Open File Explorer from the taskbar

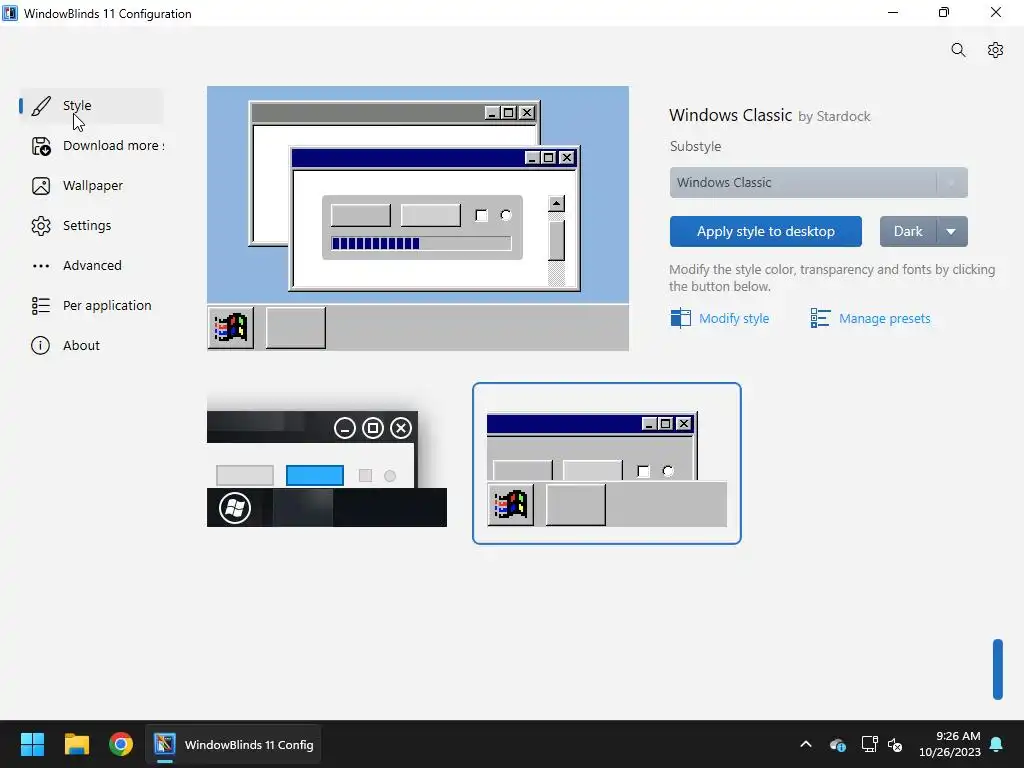76,744
